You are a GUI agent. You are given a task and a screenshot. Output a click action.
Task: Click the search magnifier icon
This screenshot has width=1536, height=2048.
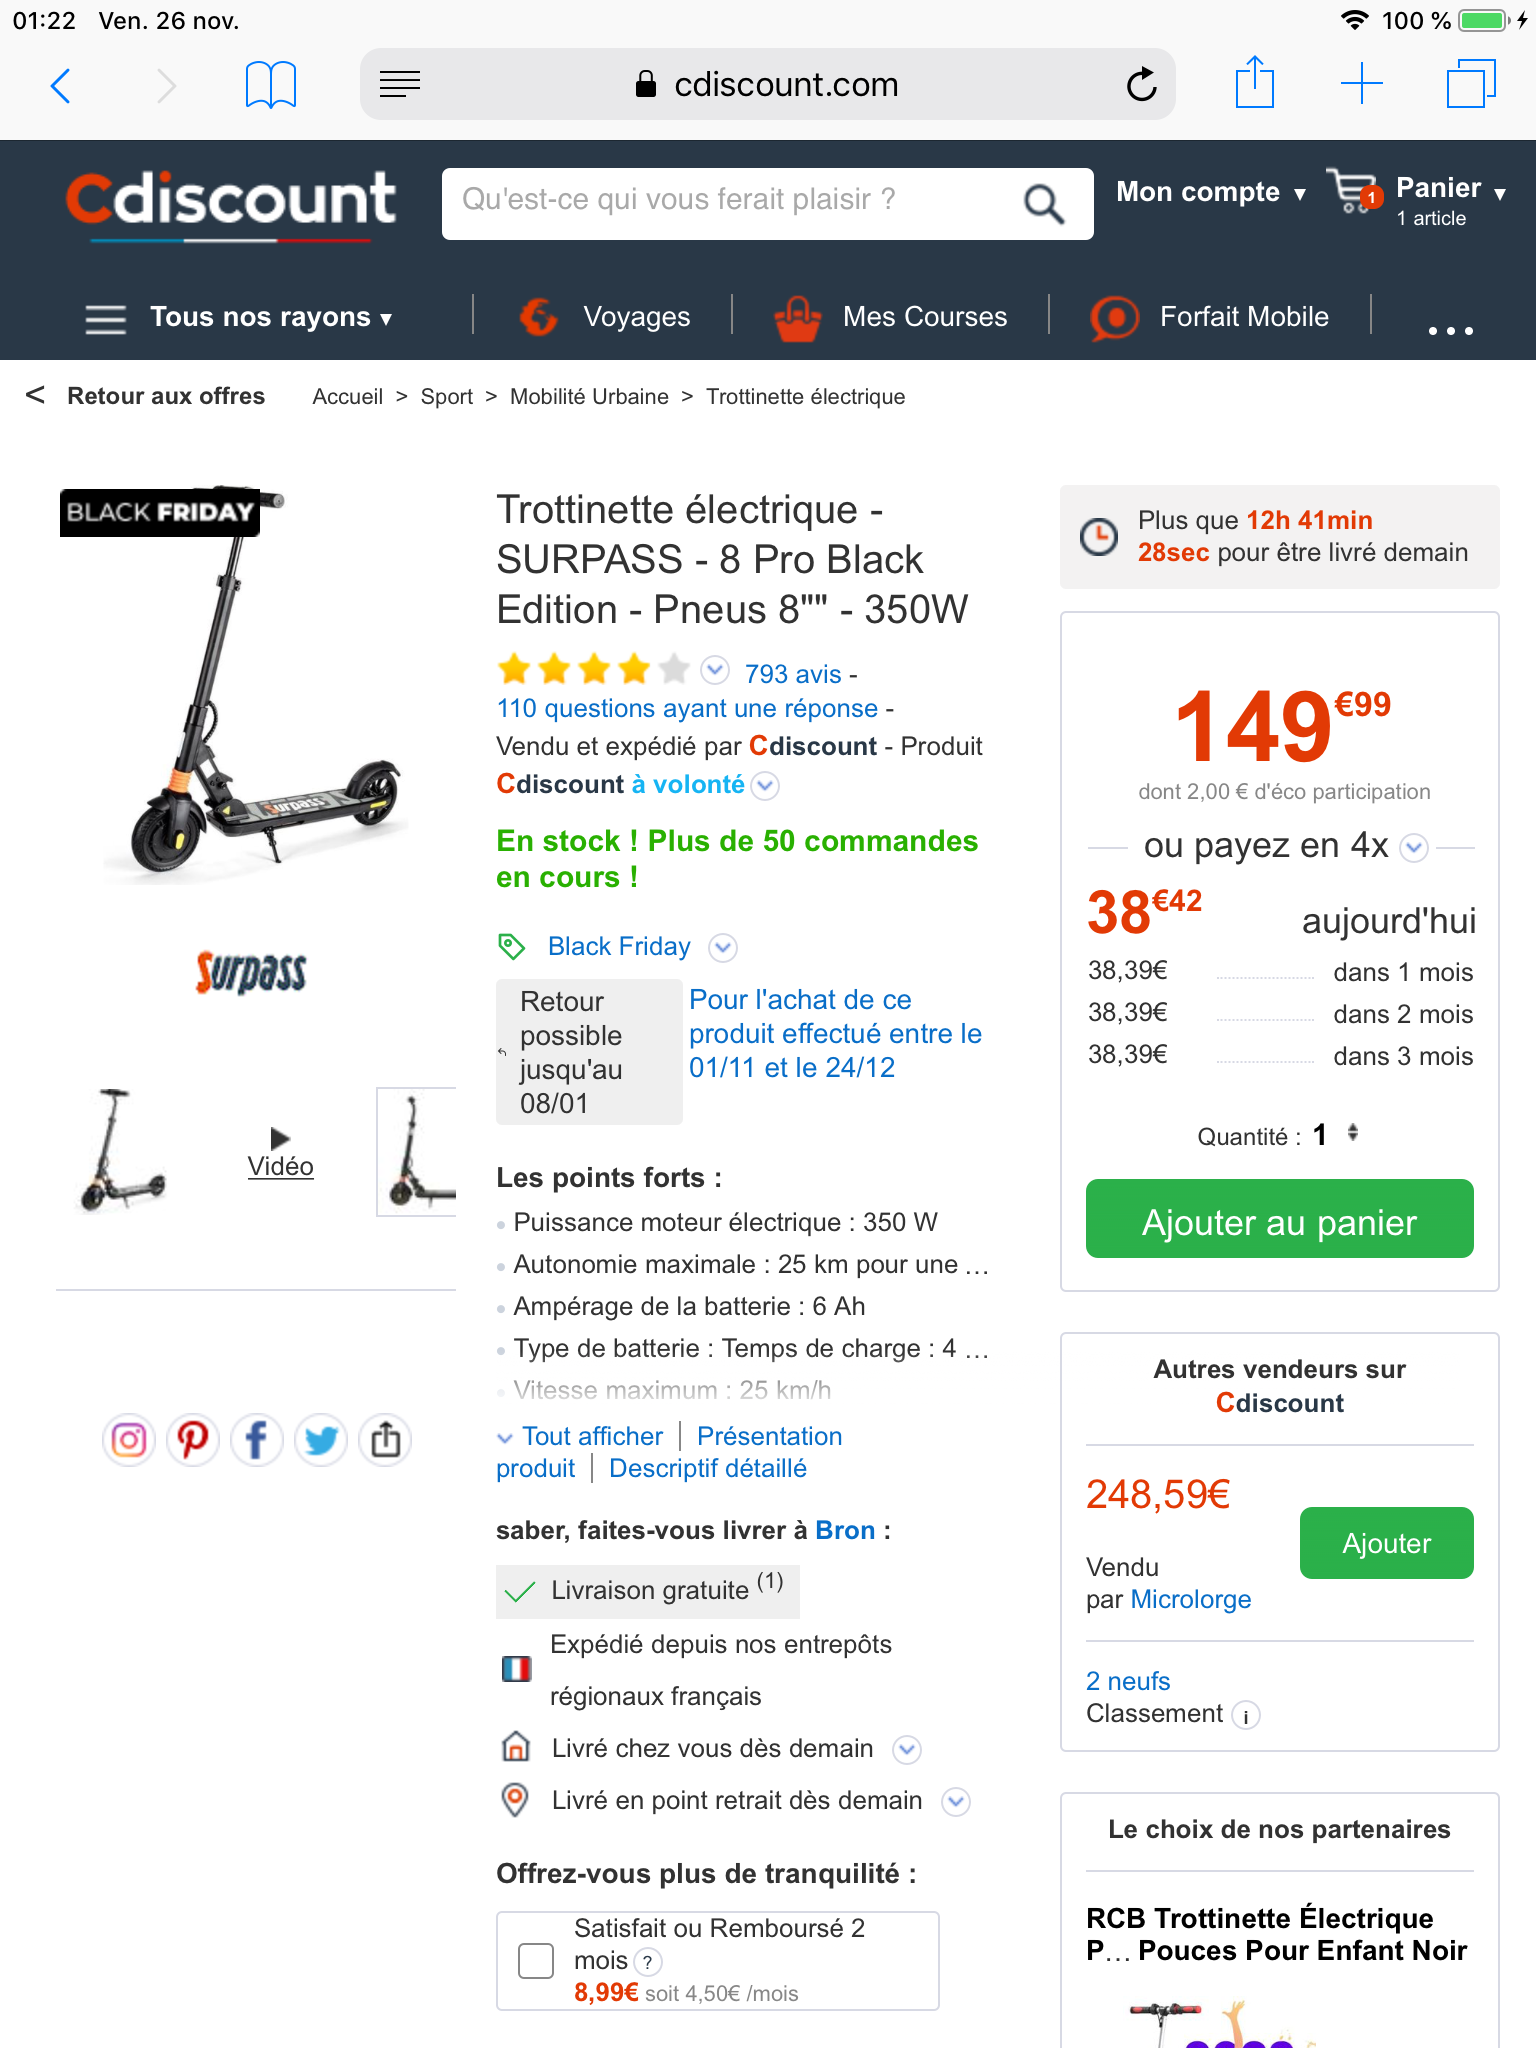click(x=1043, y=204)
